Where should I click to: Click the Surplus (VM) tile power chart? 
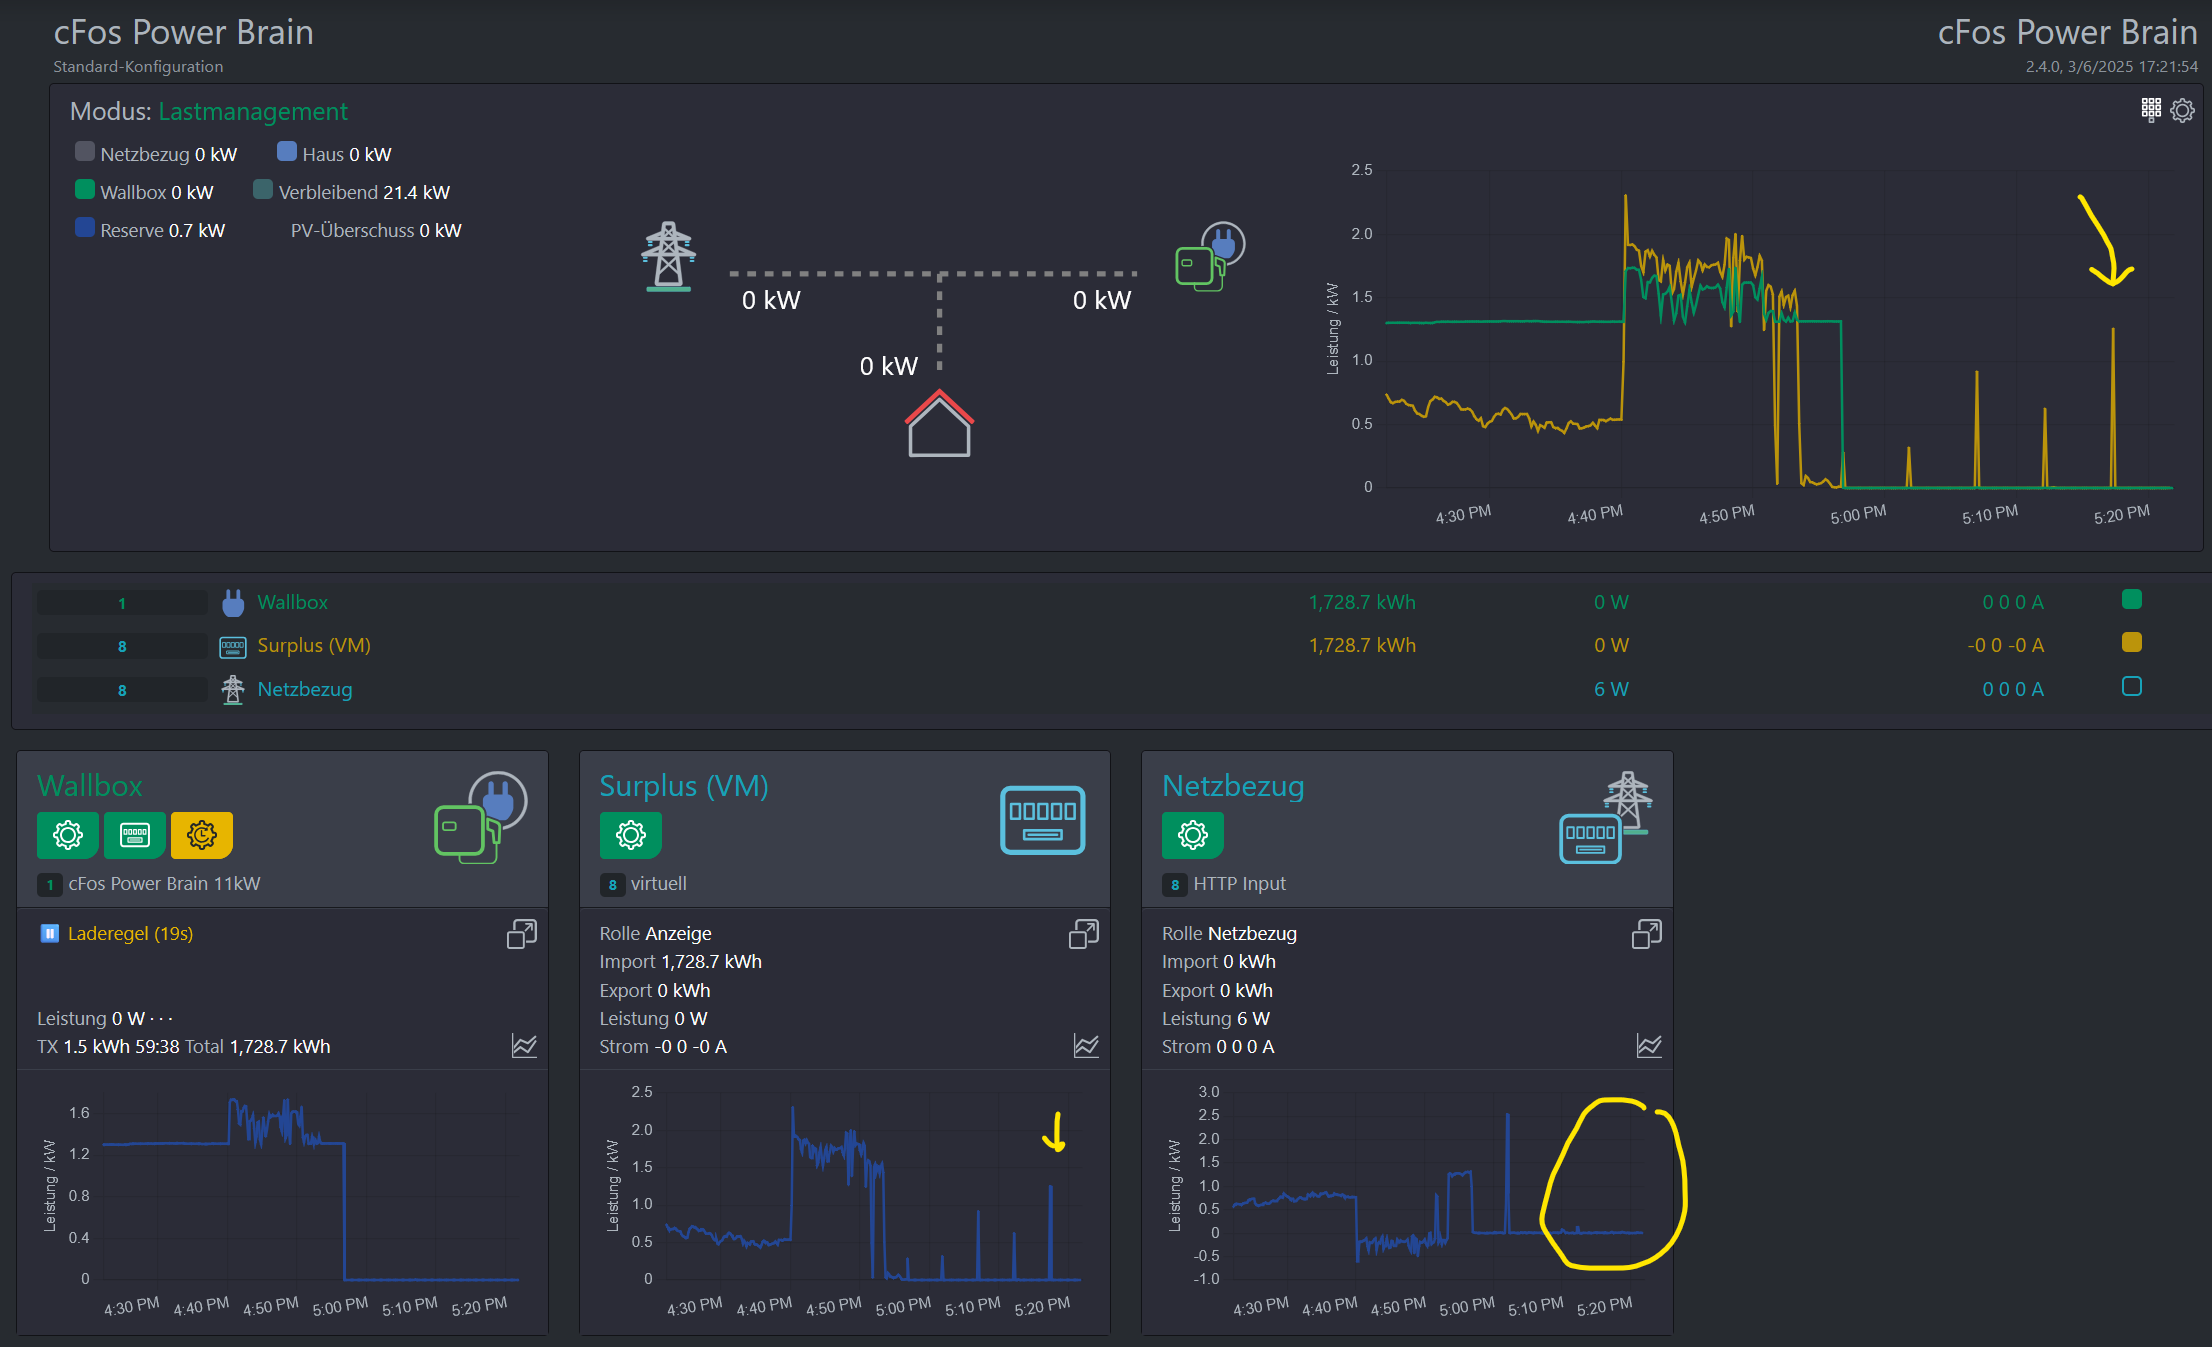(843, 1200)
